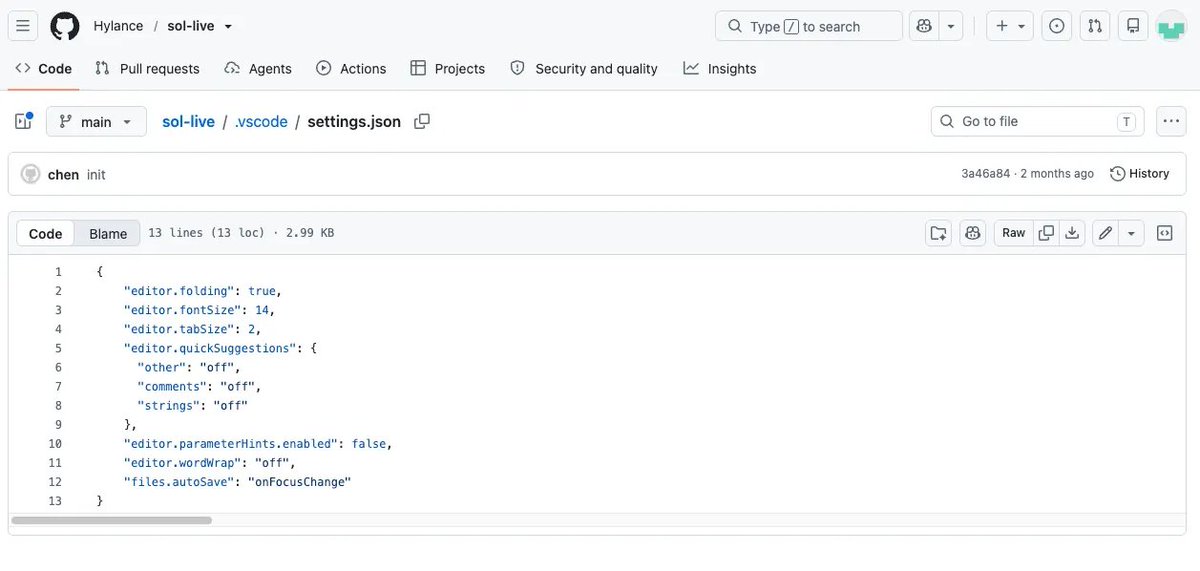Select line number 10
This screenshot has width=1200, height=571.
tap(55, 443)
